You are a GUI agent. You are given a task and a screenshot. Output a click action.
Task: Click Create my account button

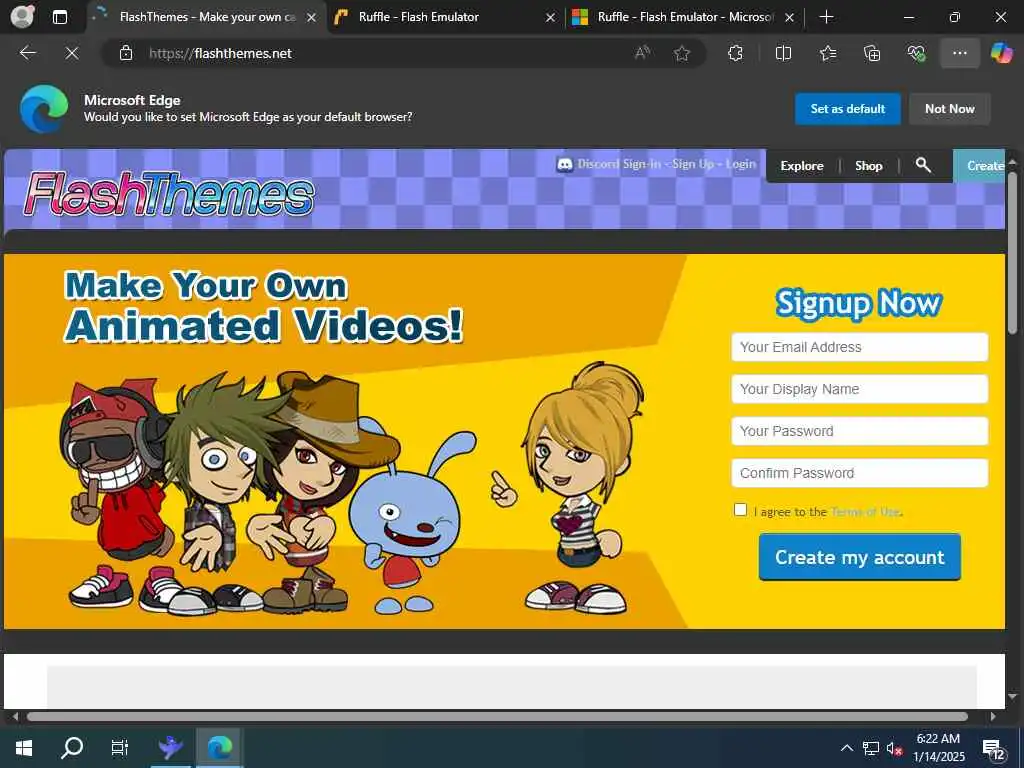click(859, 557)
